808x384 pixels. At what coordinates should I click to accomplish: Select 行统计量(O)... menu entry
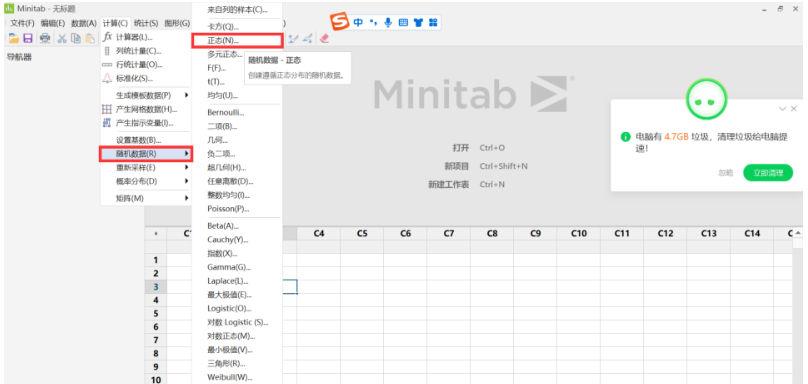tap(146, 65)
